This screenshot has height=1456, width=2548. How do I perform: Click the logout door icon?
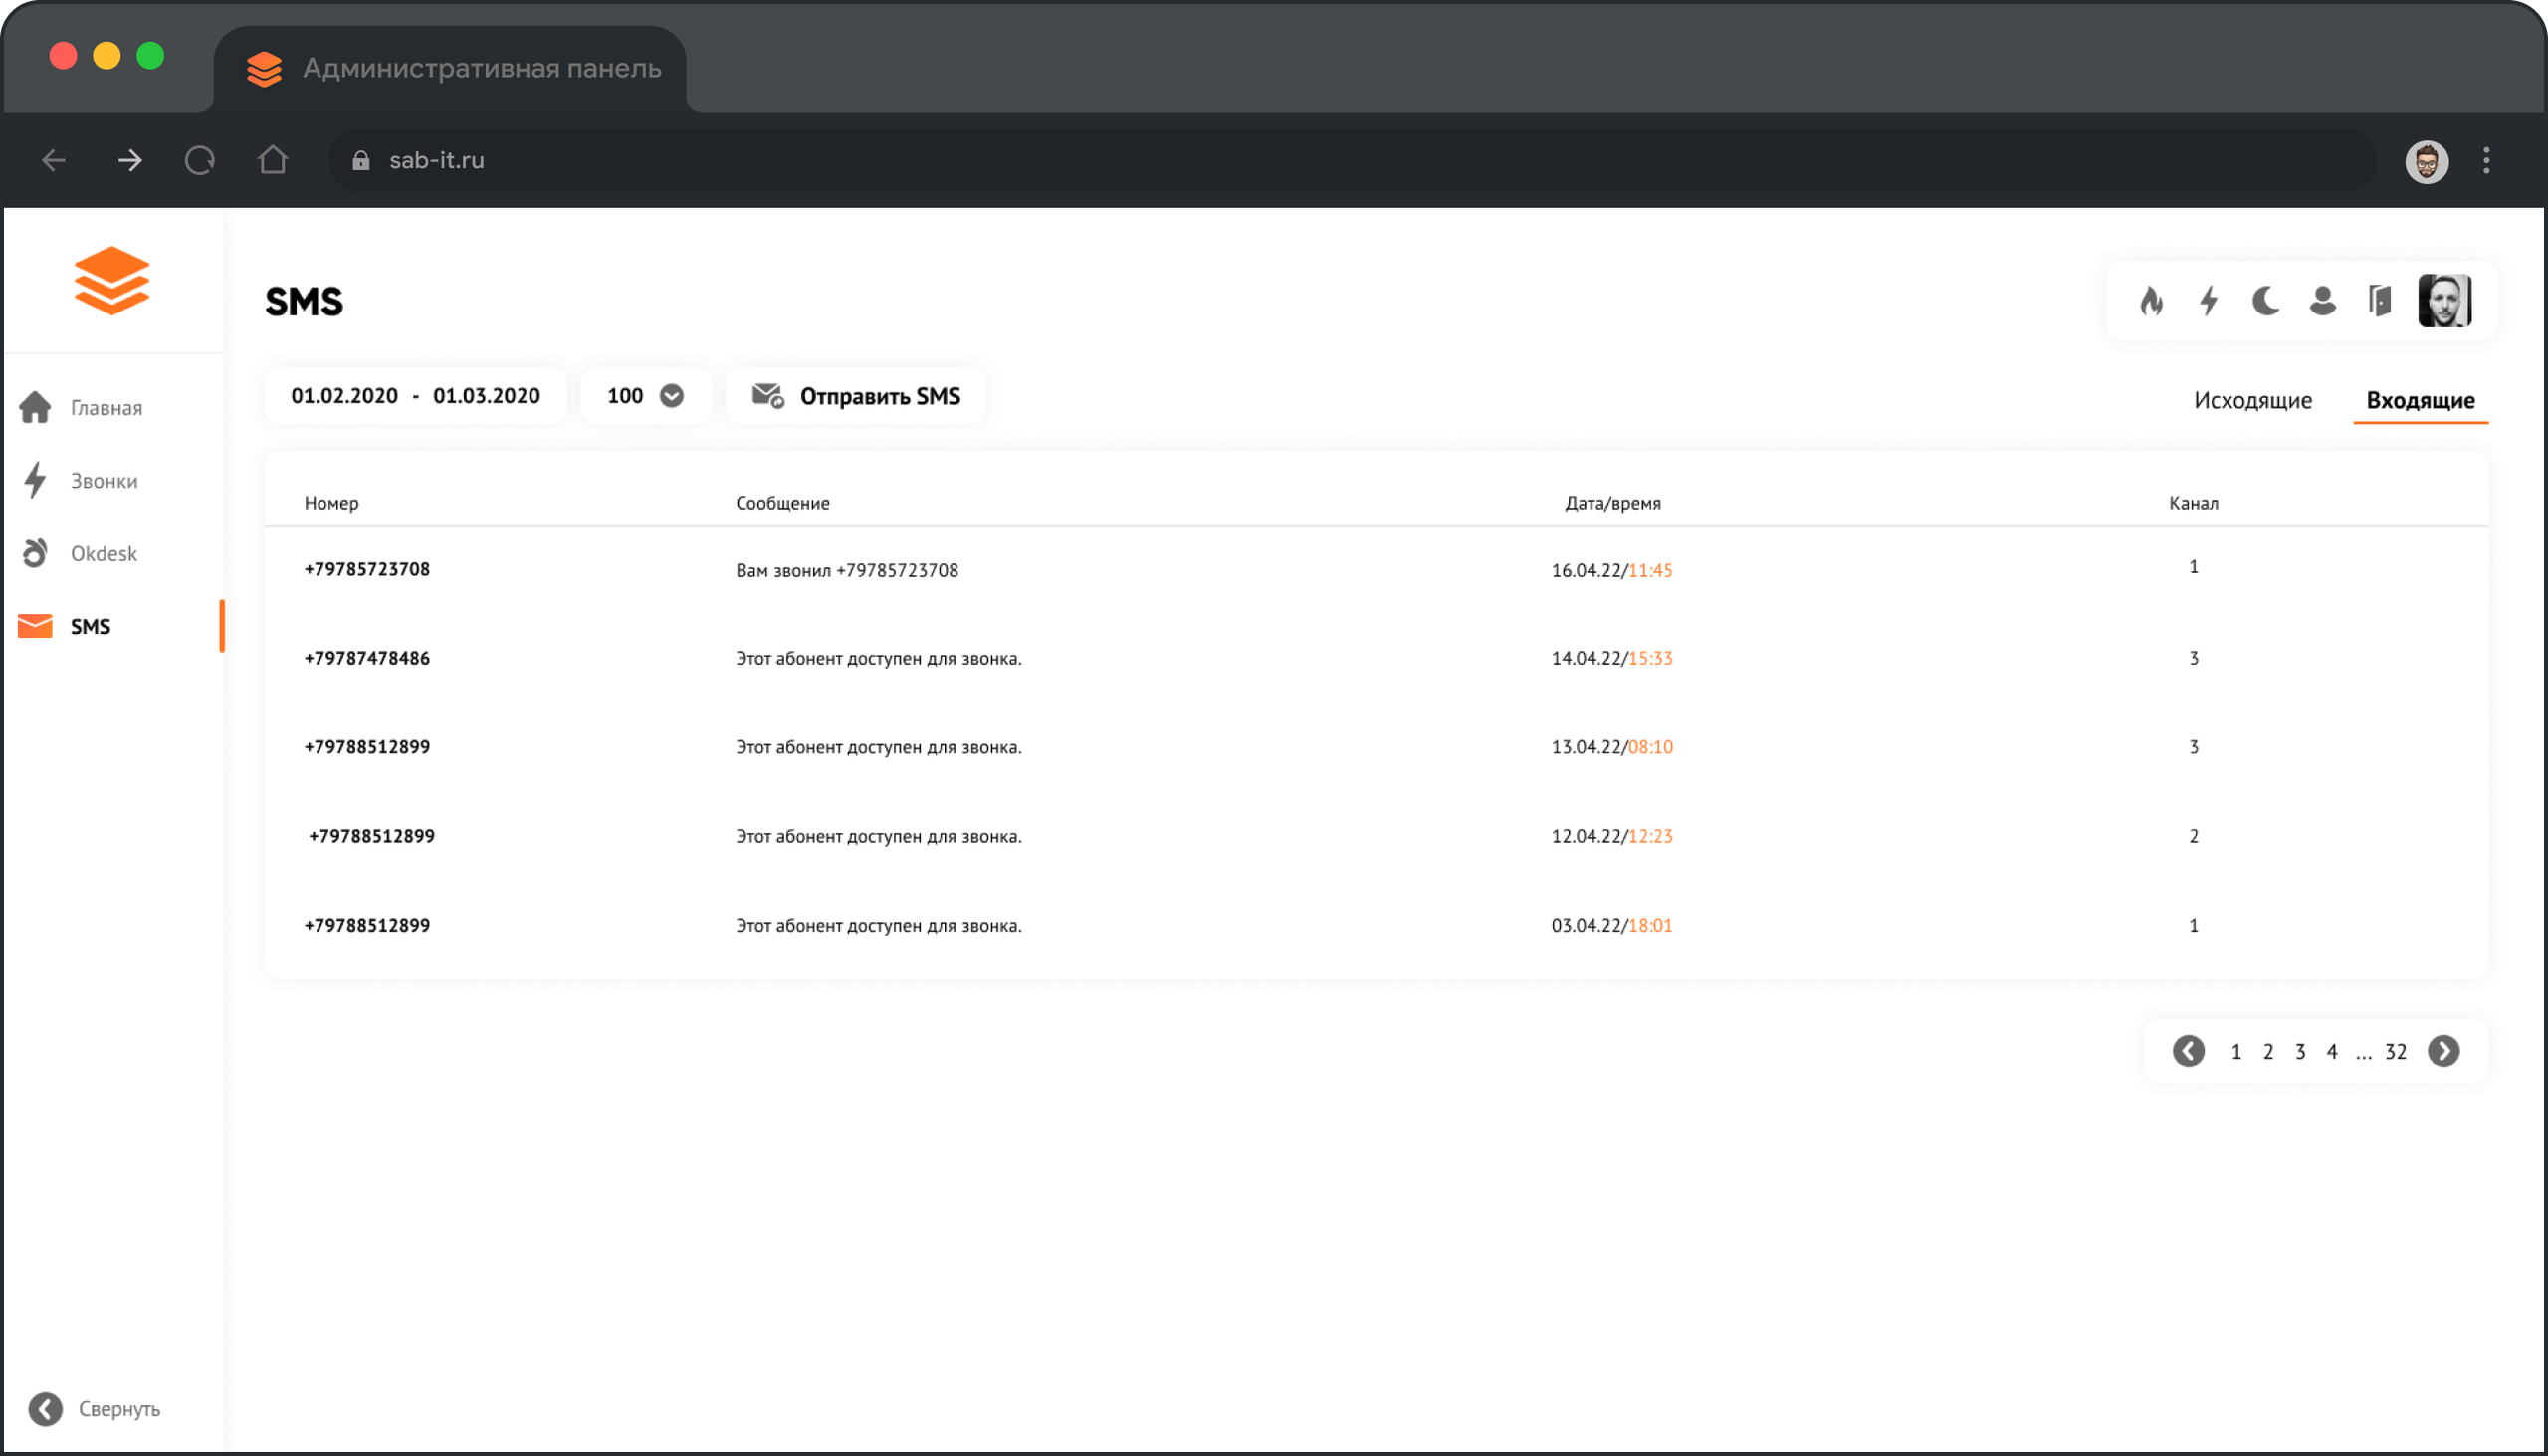tap(2379, 301)
